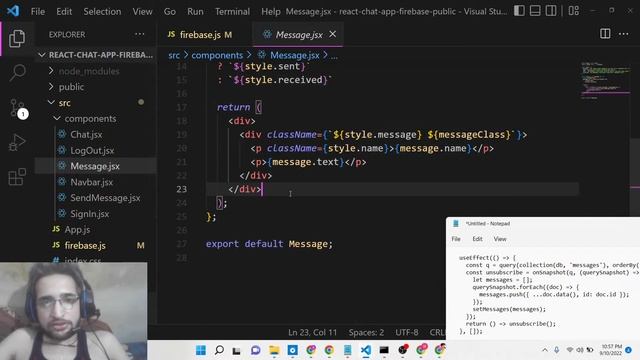Image resolution: width=640 pixels, height=360 pixels.
Task: Click the Message.jsx breadcrumb segment
Action: coord(289,55)
